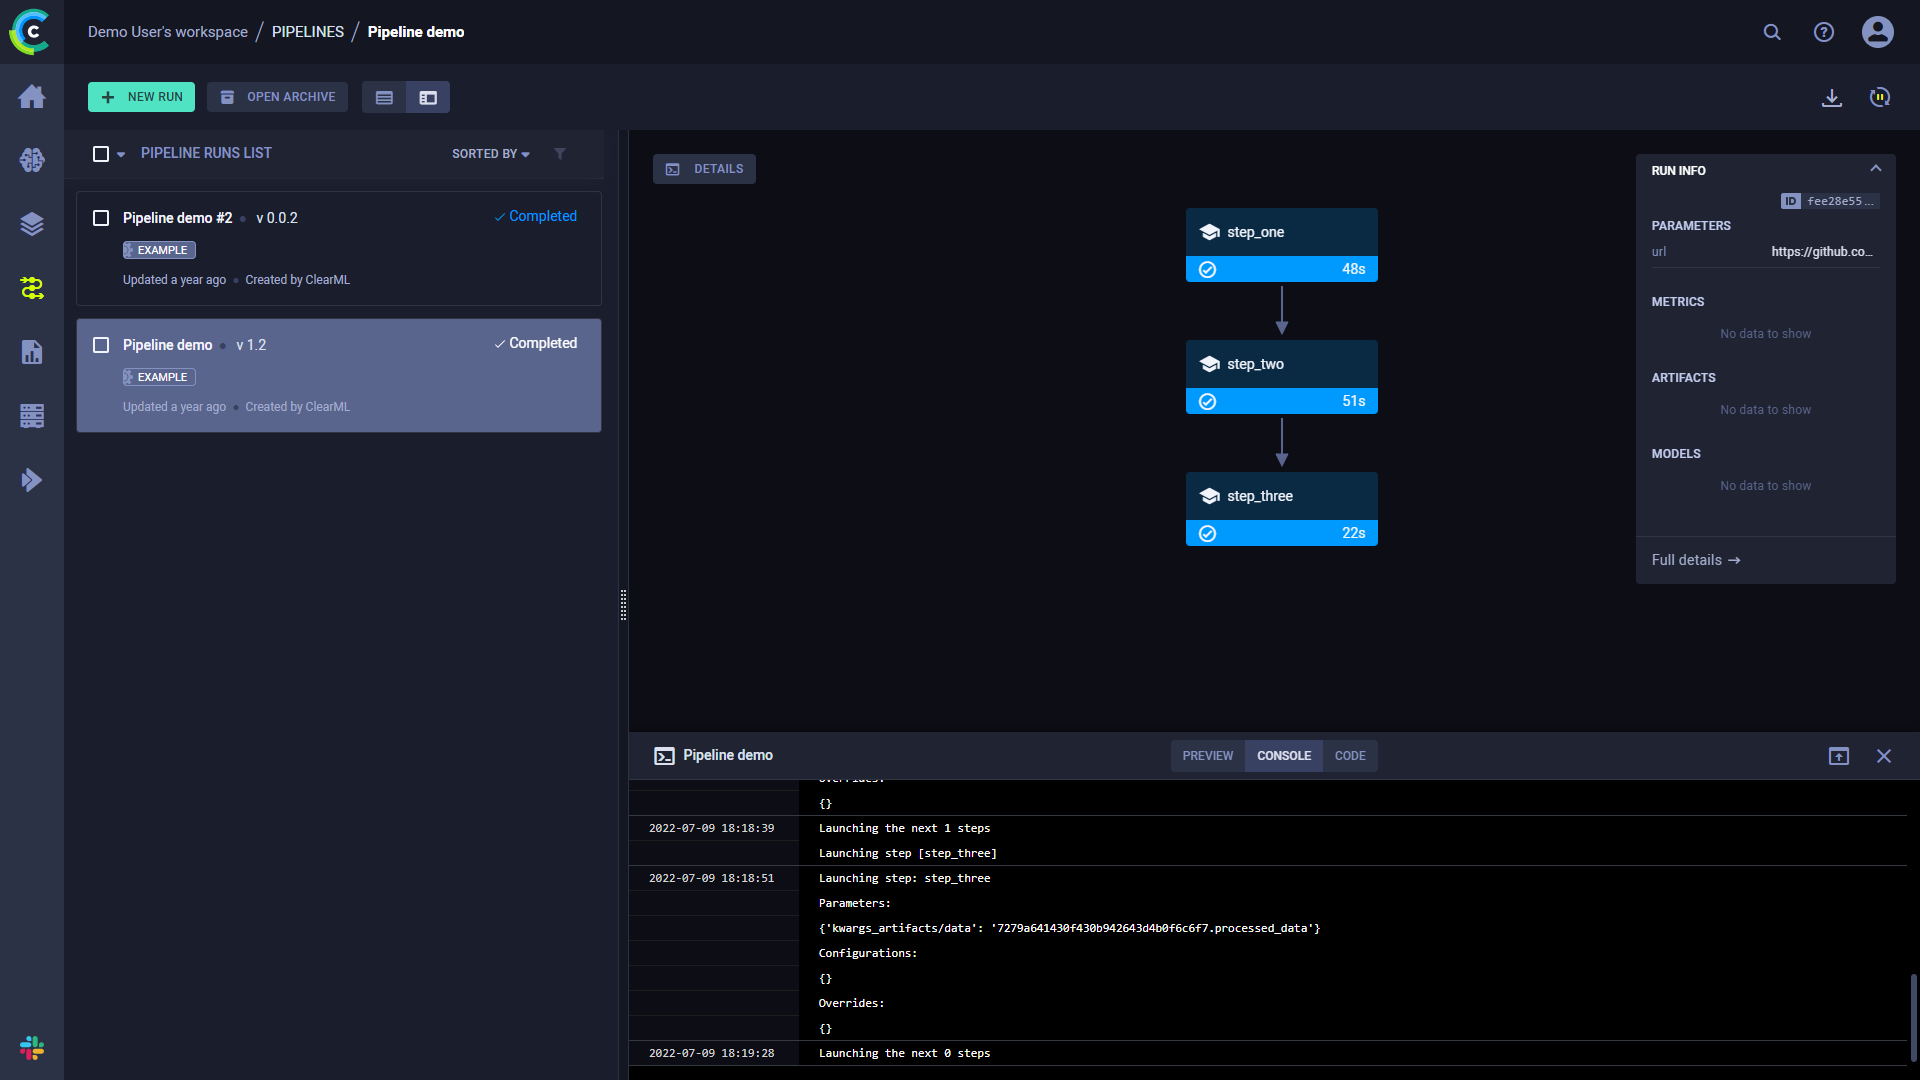1920x1080 pixels.
Task: Click Full details link in RUN INFO
Action: click(x=1696, y=559)
